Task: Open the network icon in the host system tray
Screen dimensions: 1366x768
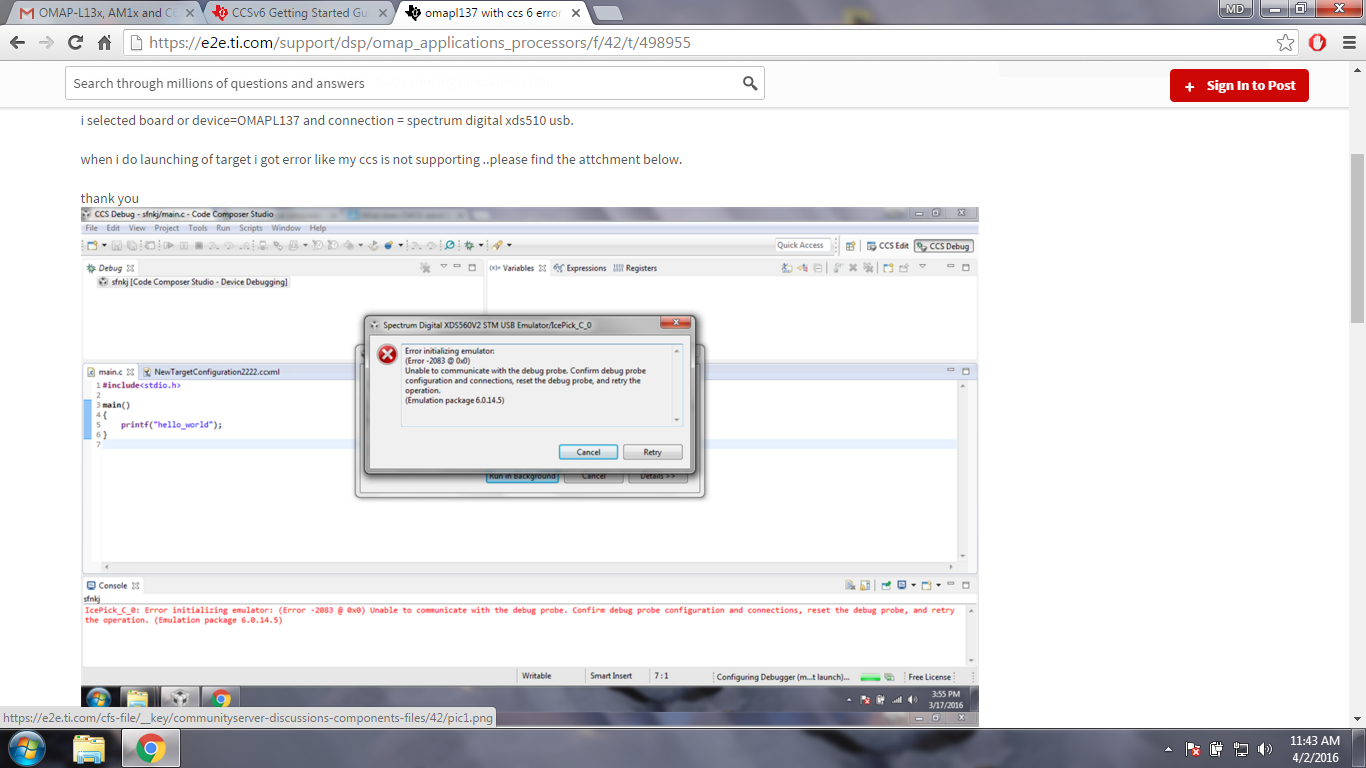Action: click(1241, 748)
